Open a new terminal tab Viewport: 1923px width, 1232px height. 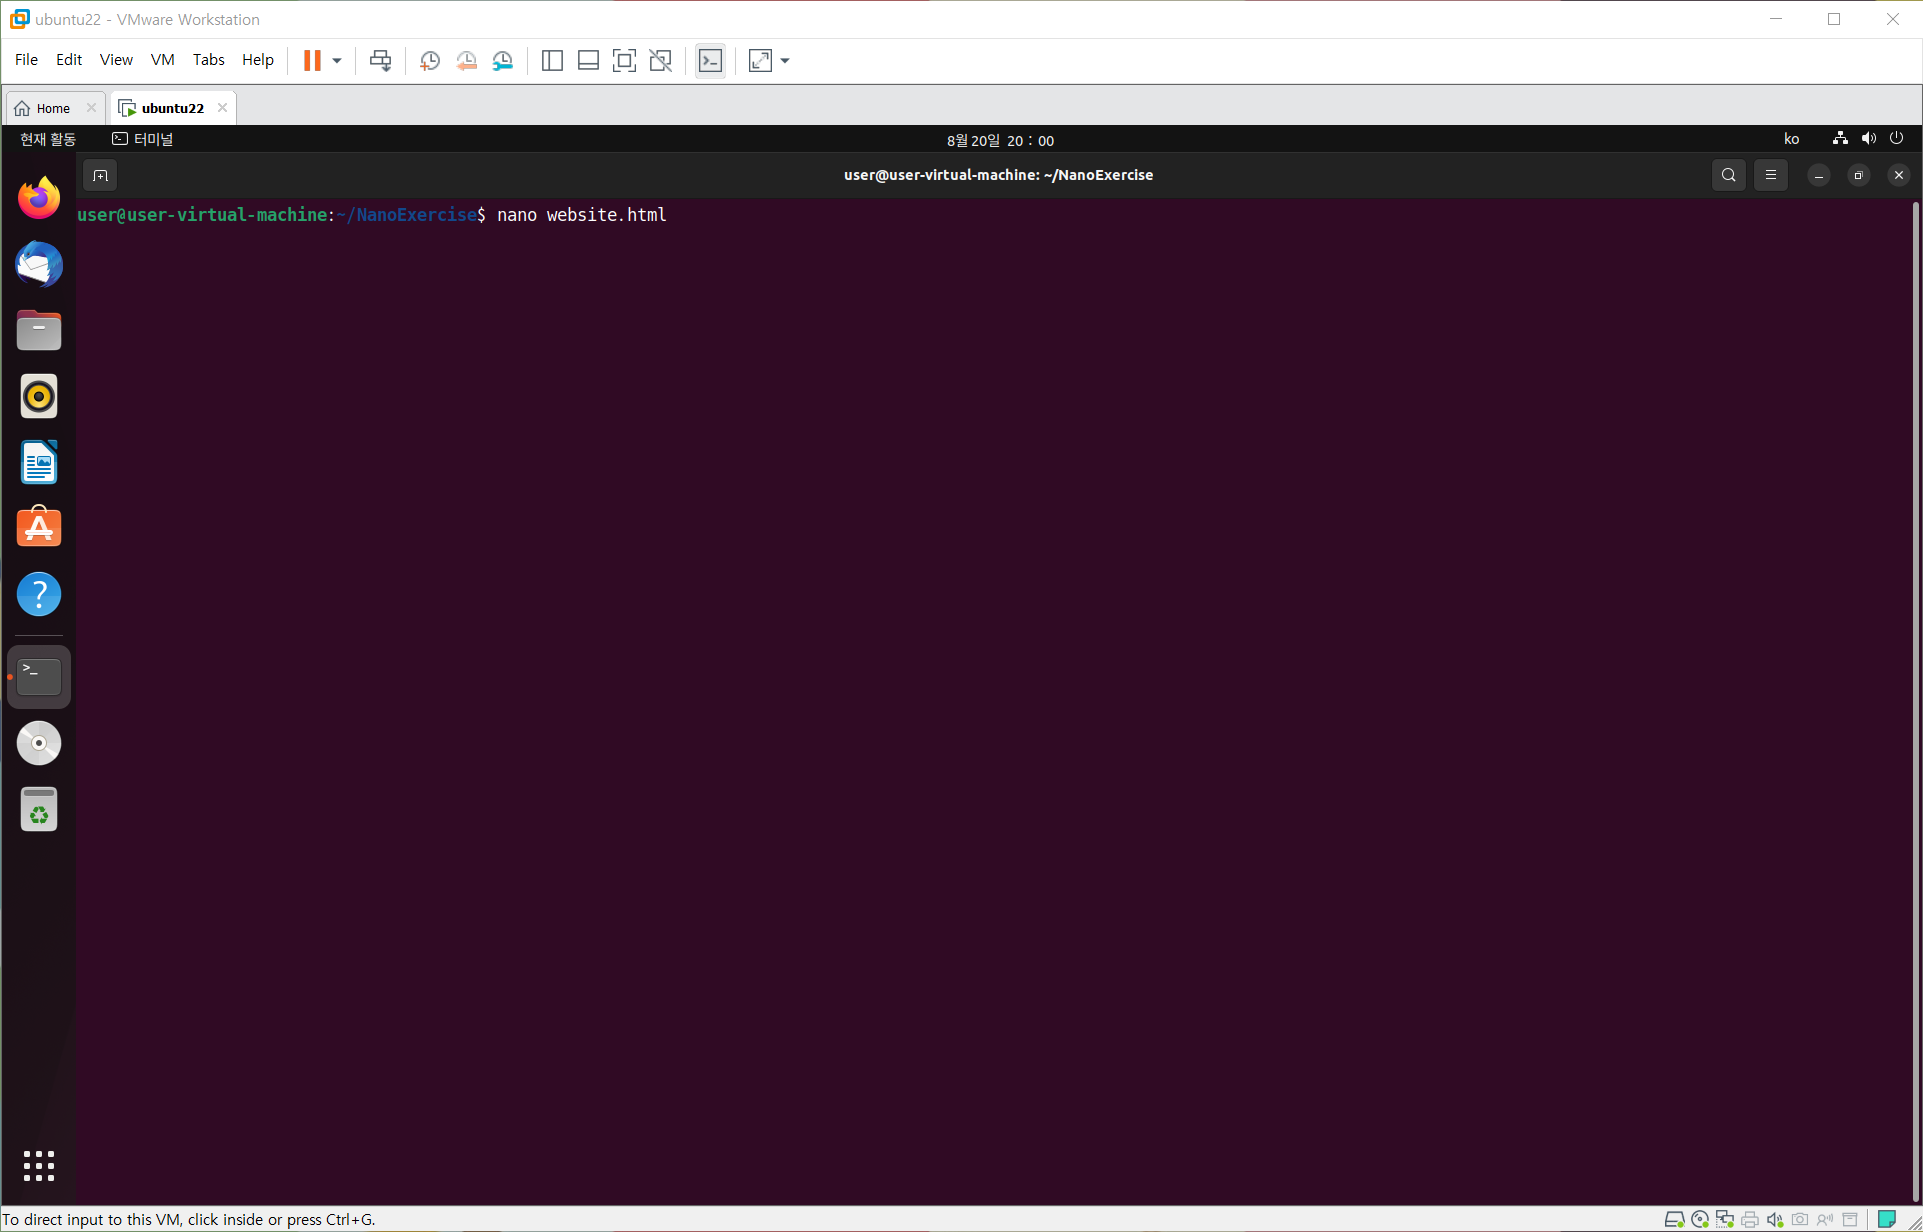[x=100, y=176]
